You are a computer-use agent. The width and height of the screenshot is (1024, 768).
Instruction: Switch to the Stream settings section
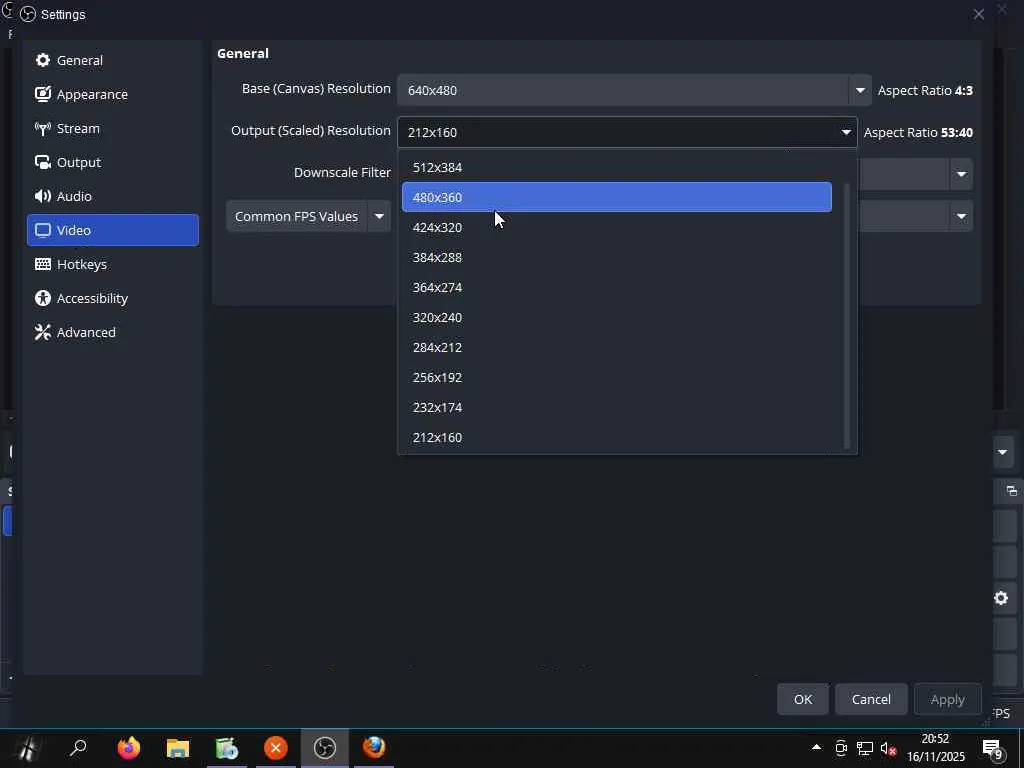pyautogui.click(x=112, y=128)
